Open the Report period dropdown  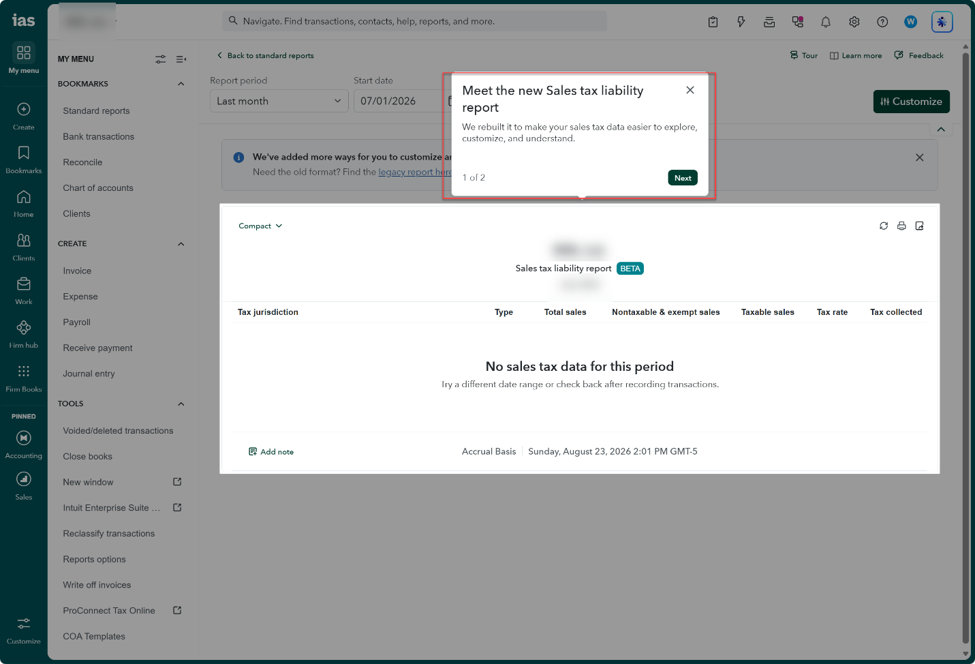click(279, 101)
